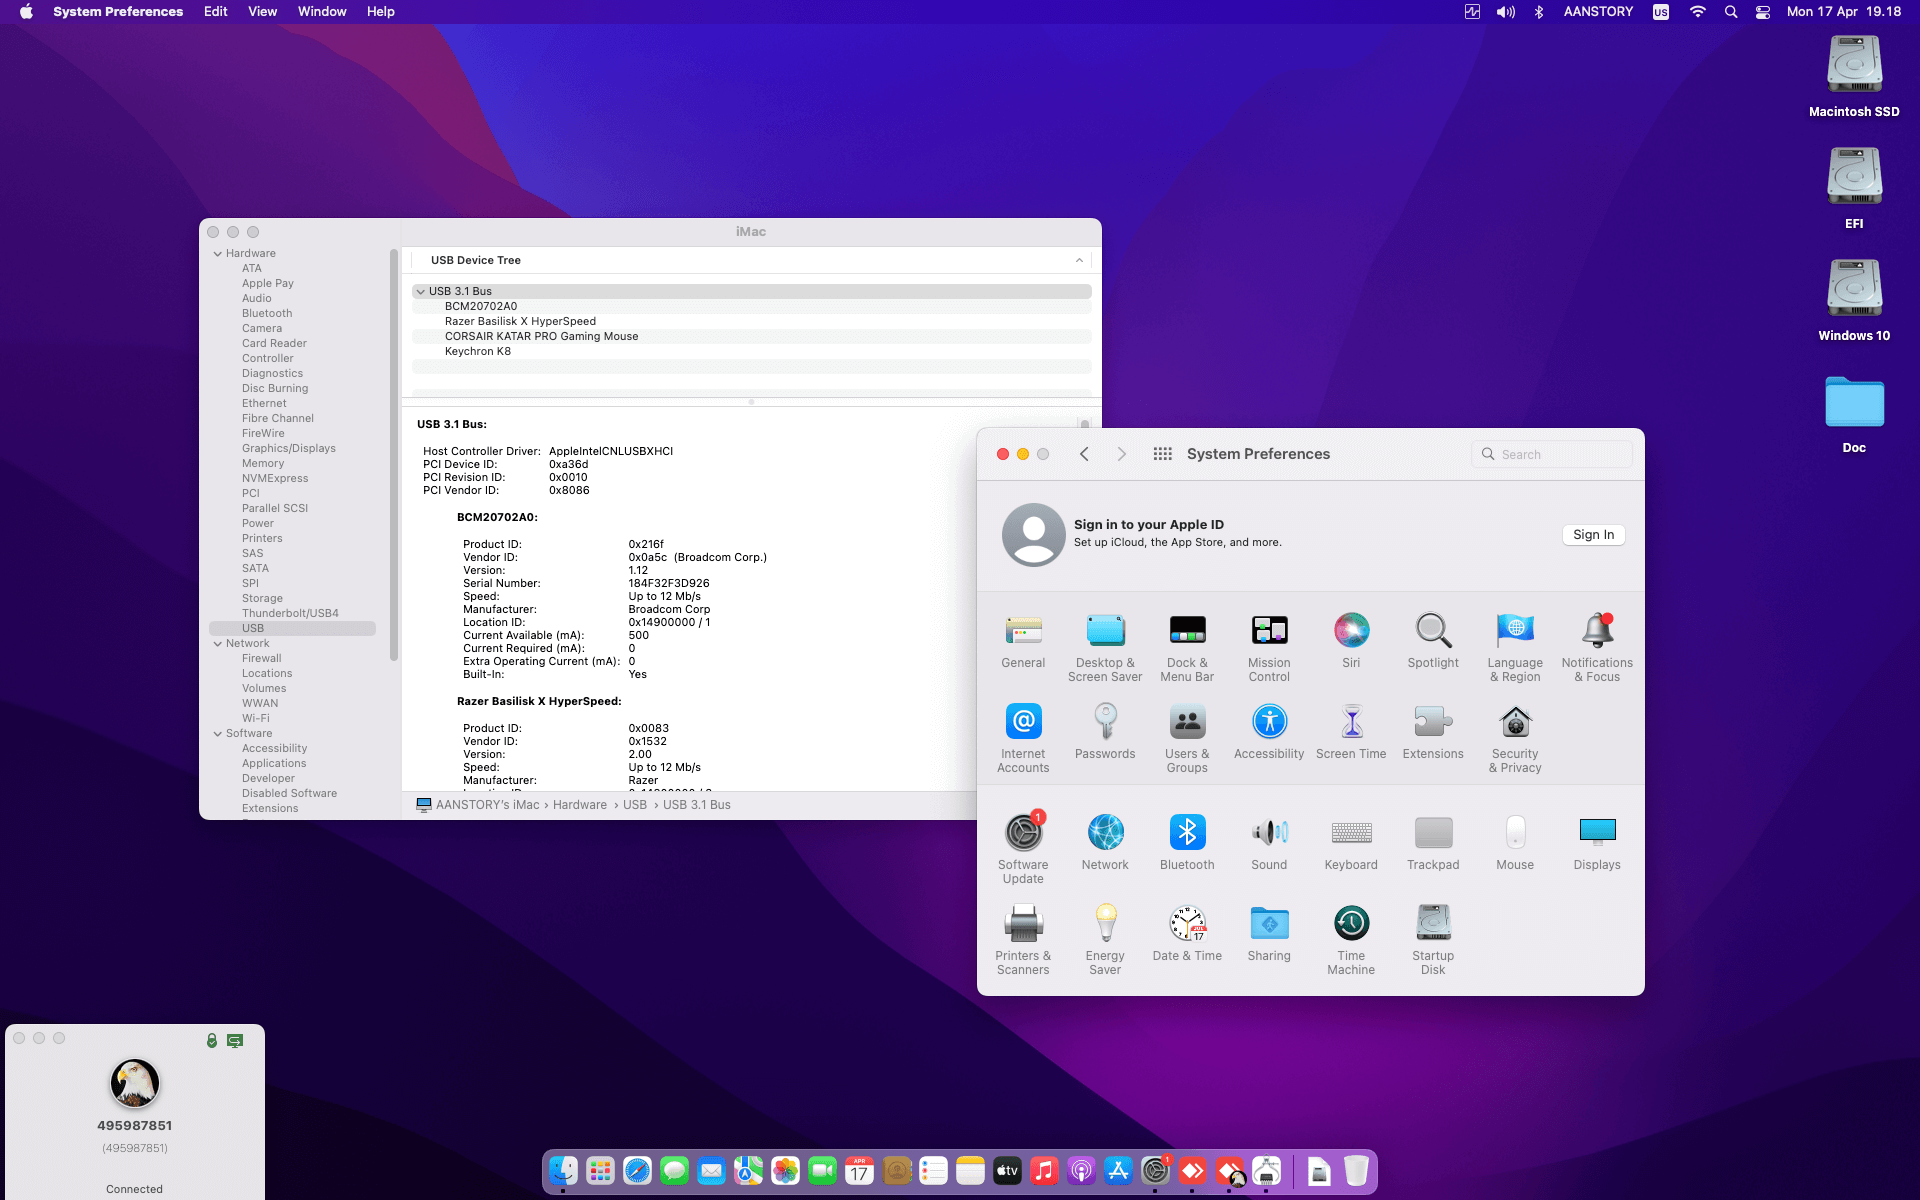Image resolution: width=1920 pixels, height=1200 pixels.
Task: Open Software Update with notification badge
Action: 1023,831
